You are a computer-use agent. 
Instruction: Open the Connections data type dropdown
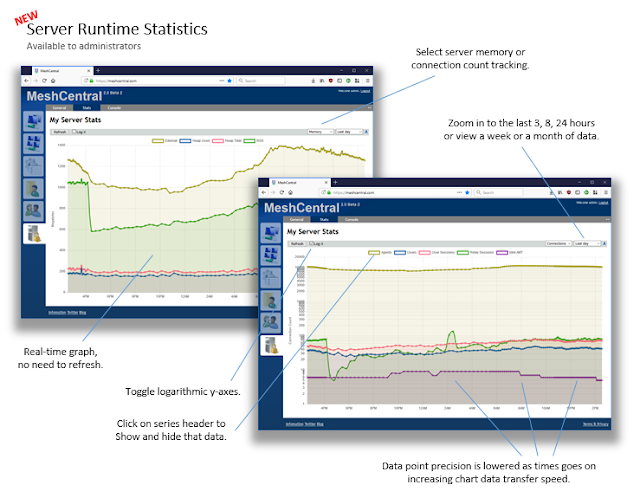click(x=558, y=244)
